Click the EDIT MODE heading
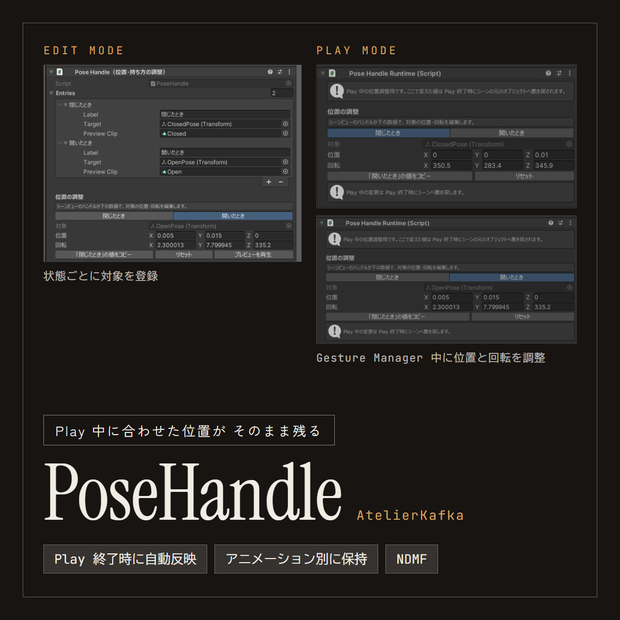The width and height of the screenshot is (620, 620). coord(83,51)
